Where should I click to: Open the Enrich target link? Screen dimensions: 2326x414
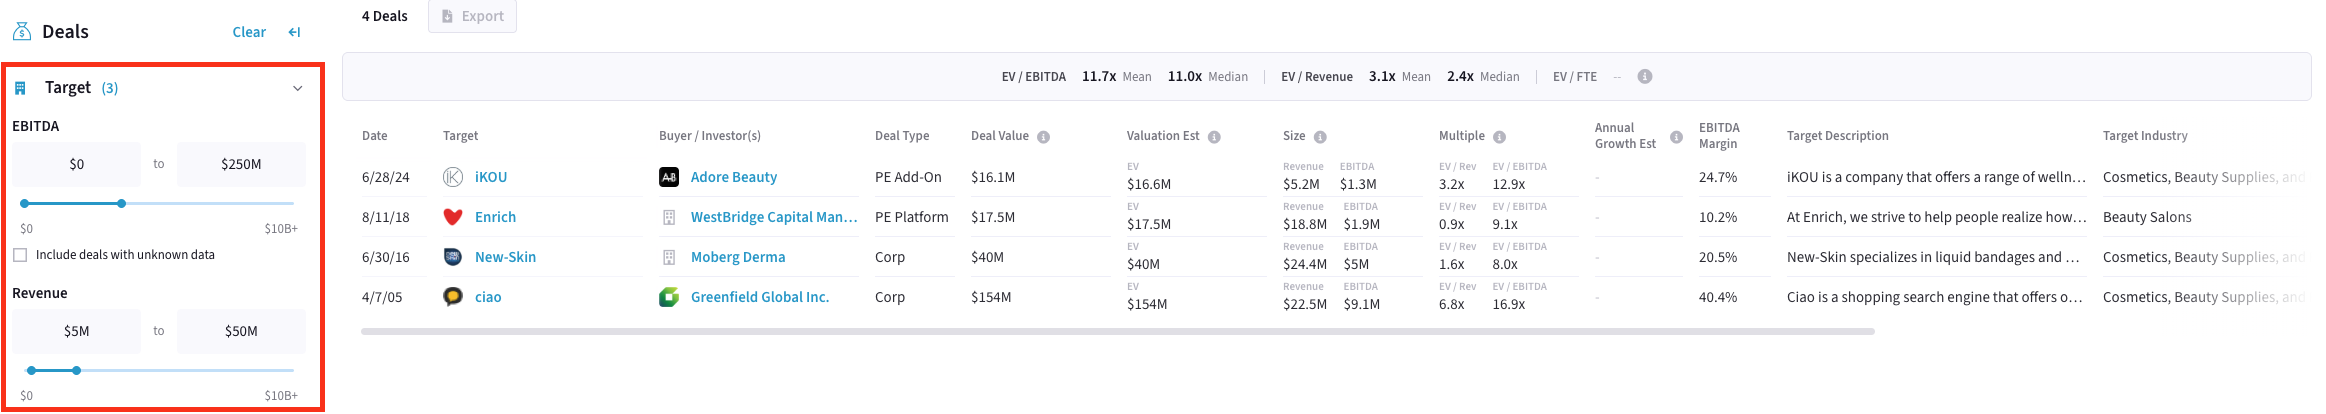[x=495, y=217]
